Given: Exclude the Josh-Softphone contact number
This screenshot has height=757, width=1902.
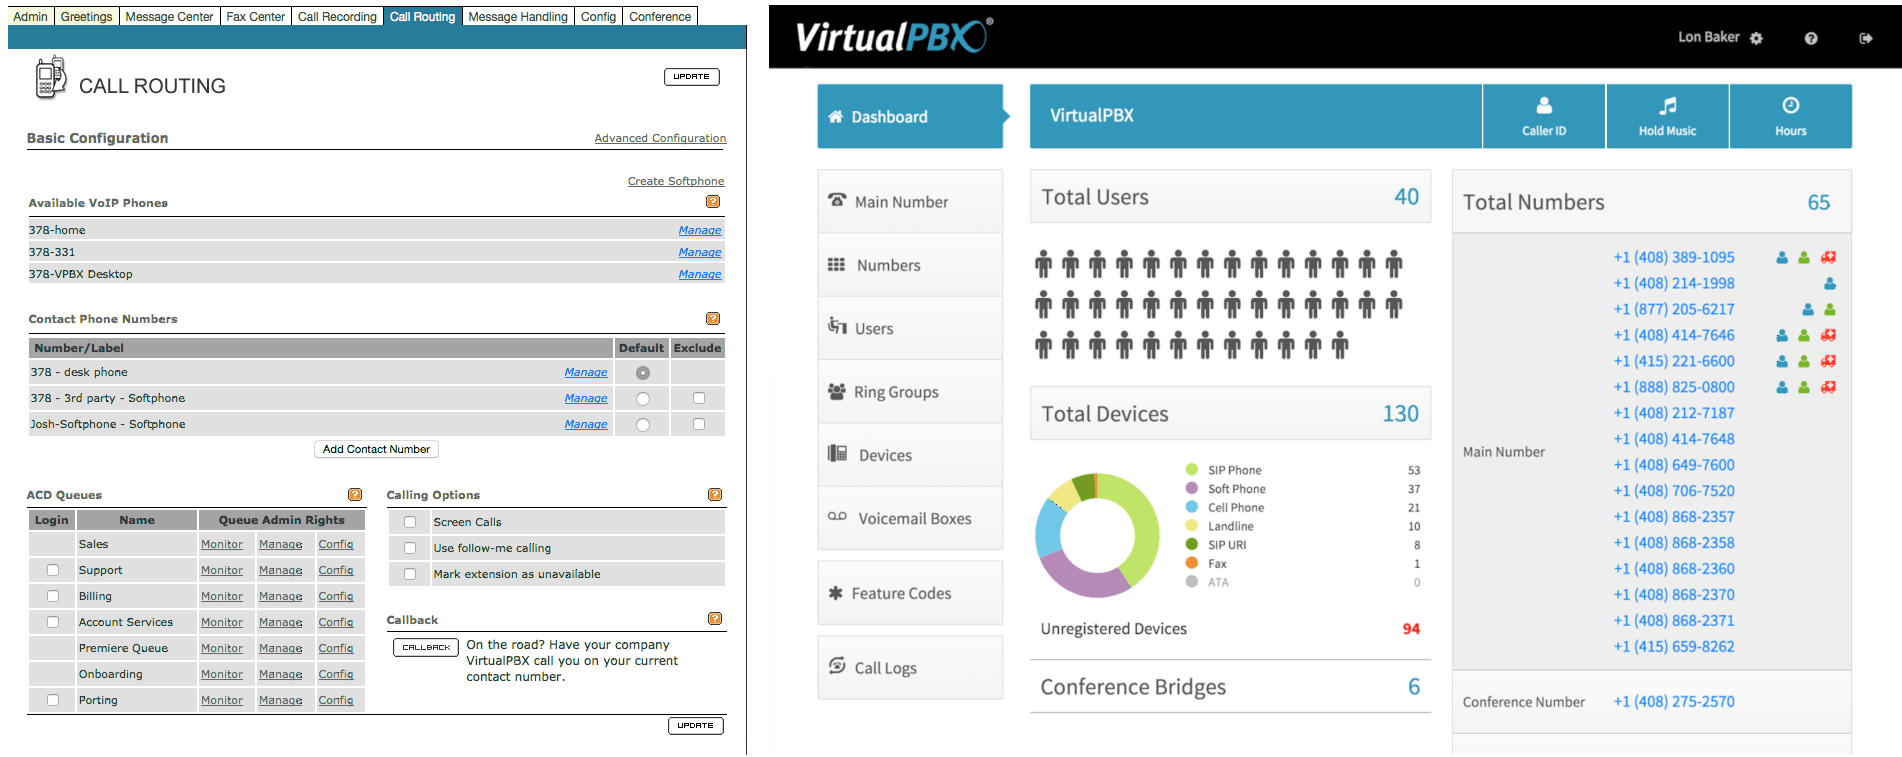Looking at the screenshot, I should coord(699,424).
